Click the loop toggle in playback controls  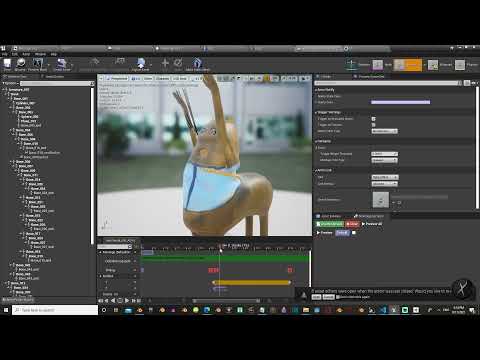pos(150,301)
